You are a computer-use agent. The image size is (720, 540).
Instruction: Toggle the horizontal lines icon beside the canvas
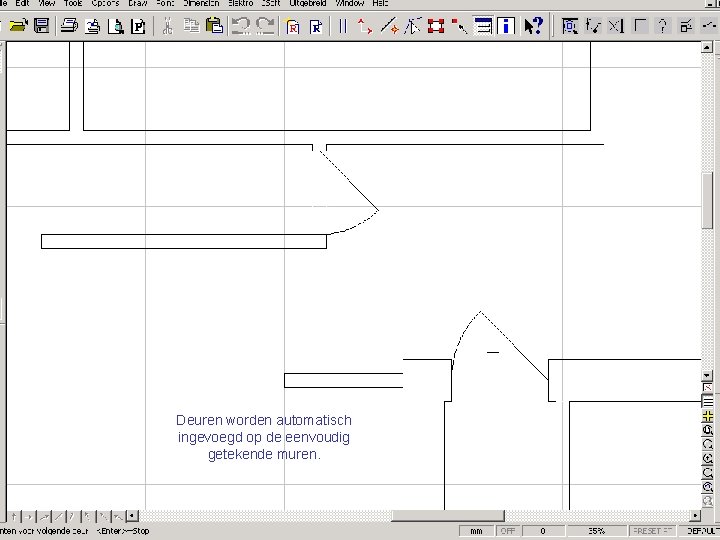[x=707, y=402]
